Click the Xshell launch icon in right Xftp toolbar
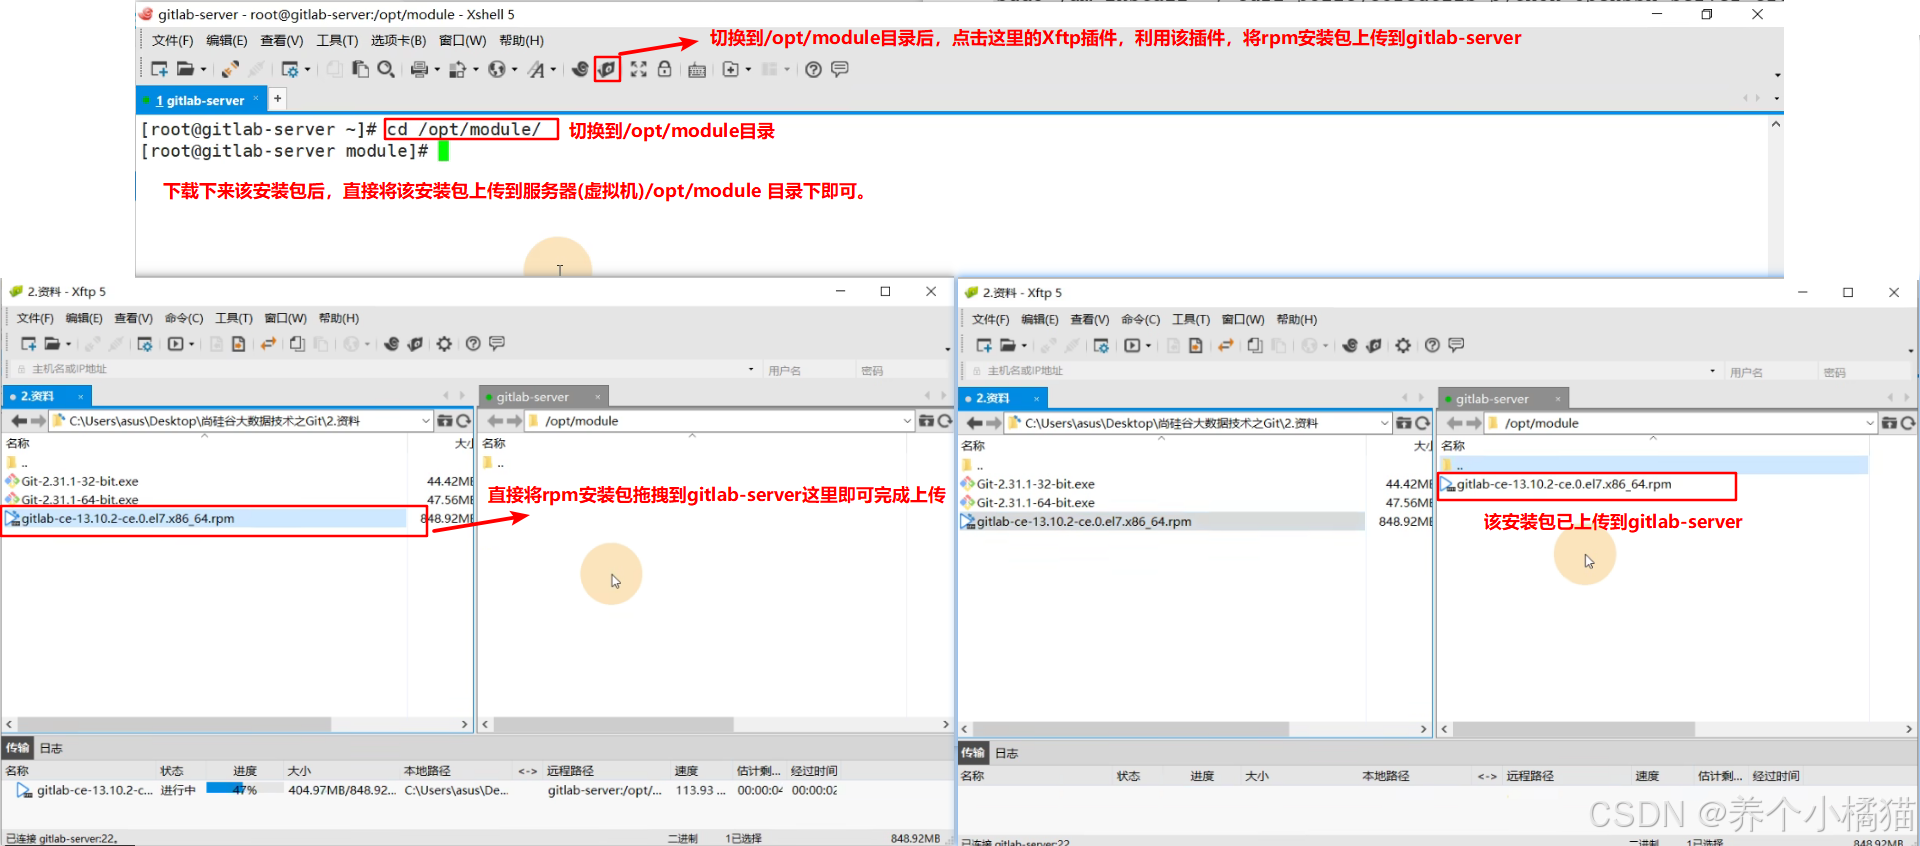 [1350, 345]
